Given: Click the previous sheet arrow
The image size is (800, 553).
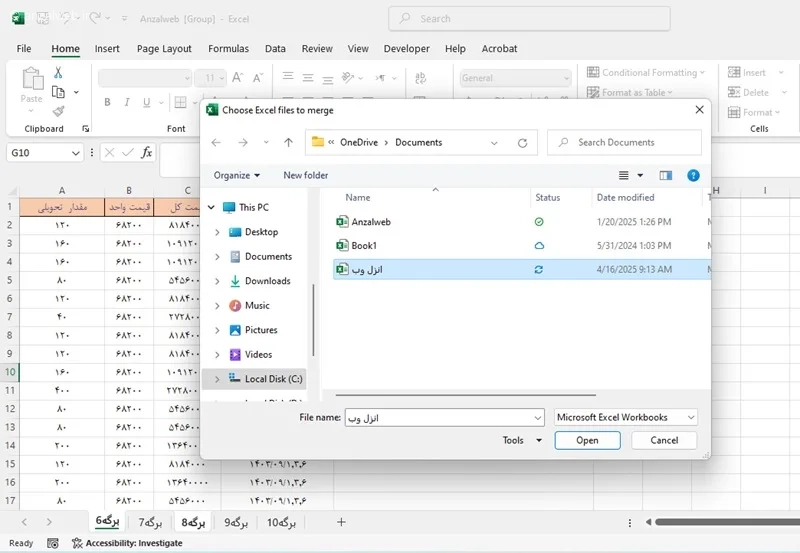Looking at the screenshot, I should click(x=24, y=522).
